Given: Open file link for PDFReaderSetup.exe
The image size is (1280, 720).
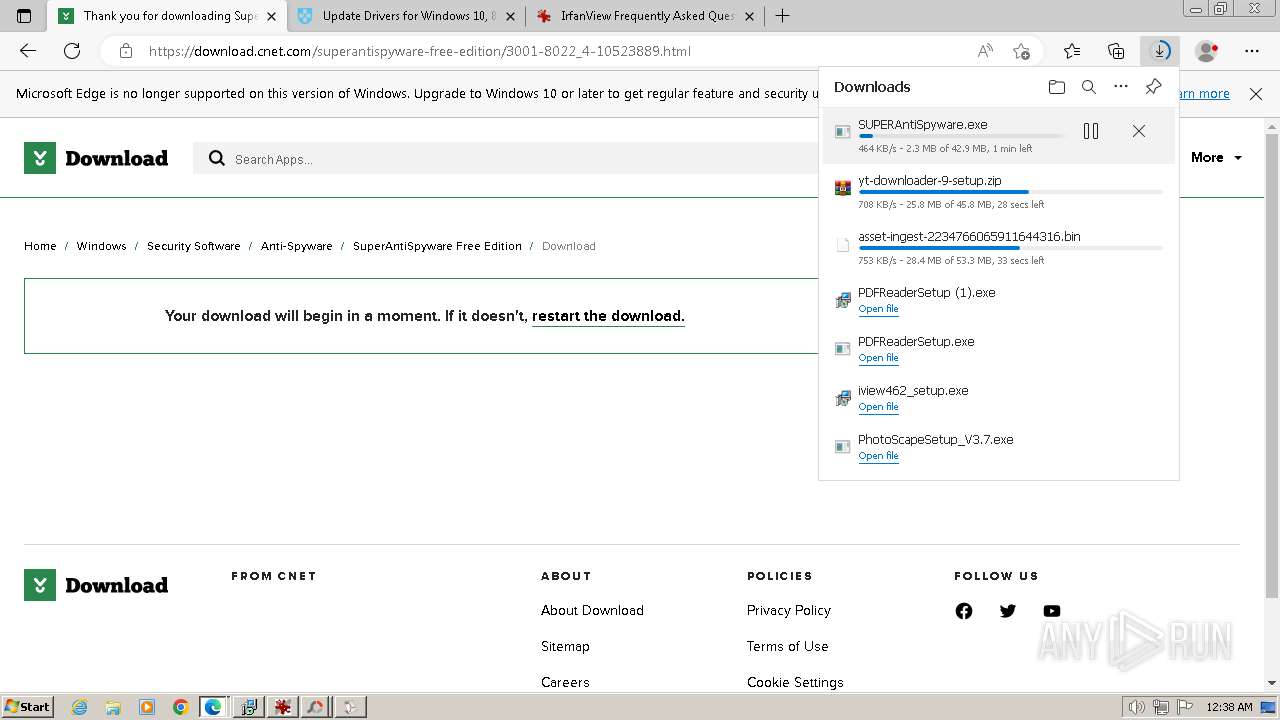Looking at the screenshot, I should tap(878, 358).
